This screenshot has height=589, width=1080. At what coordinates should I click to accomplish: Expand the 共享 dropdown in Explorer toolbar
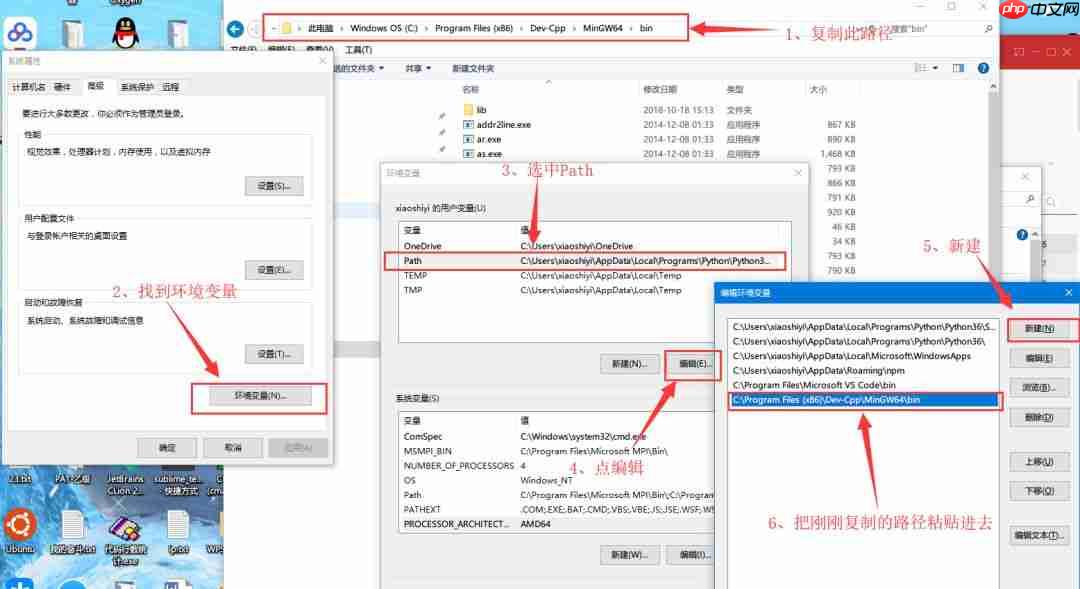click(418, 68)
